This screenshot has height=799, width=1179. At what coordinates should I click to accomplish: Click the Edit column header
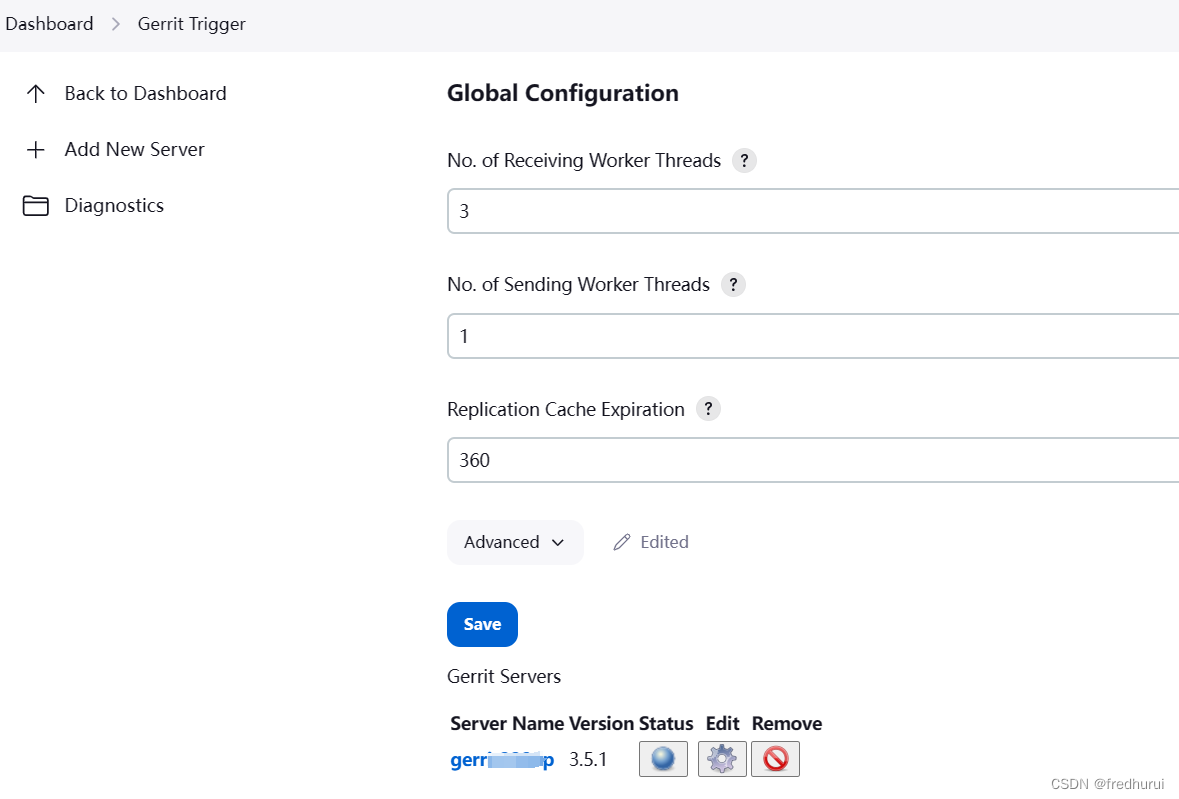click(723, 724)
